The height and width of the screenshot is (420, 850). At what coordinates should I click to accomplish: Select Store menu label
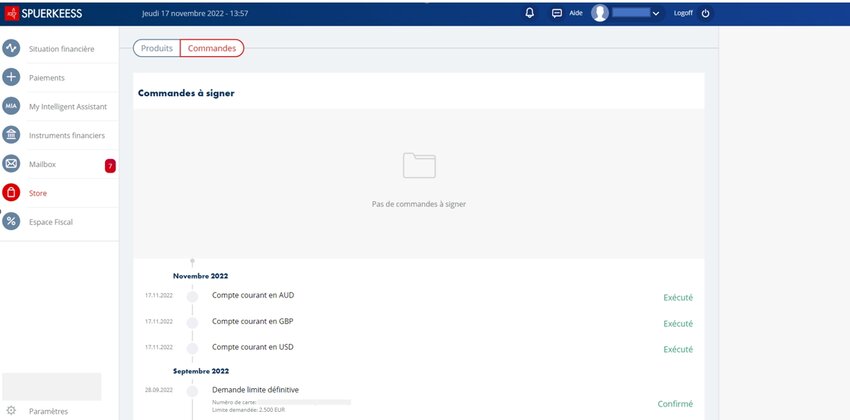click(38, 193)
